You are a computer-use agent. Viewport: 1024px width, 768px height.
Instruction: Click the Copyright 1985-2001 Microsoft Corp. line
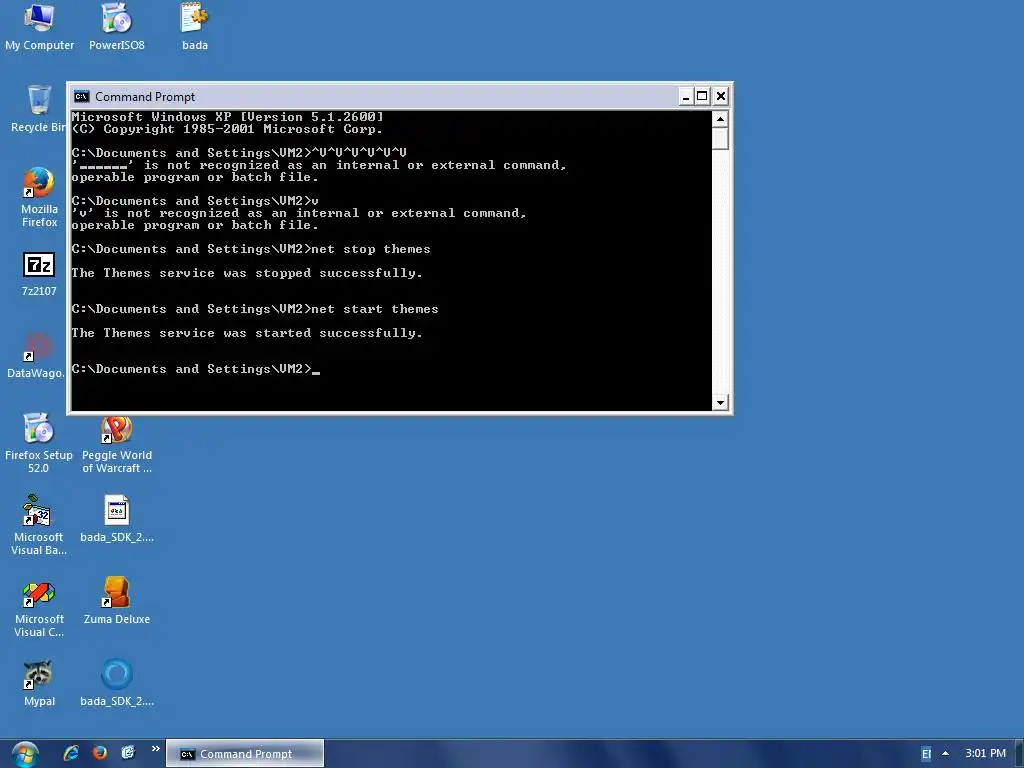click(227, 129)
